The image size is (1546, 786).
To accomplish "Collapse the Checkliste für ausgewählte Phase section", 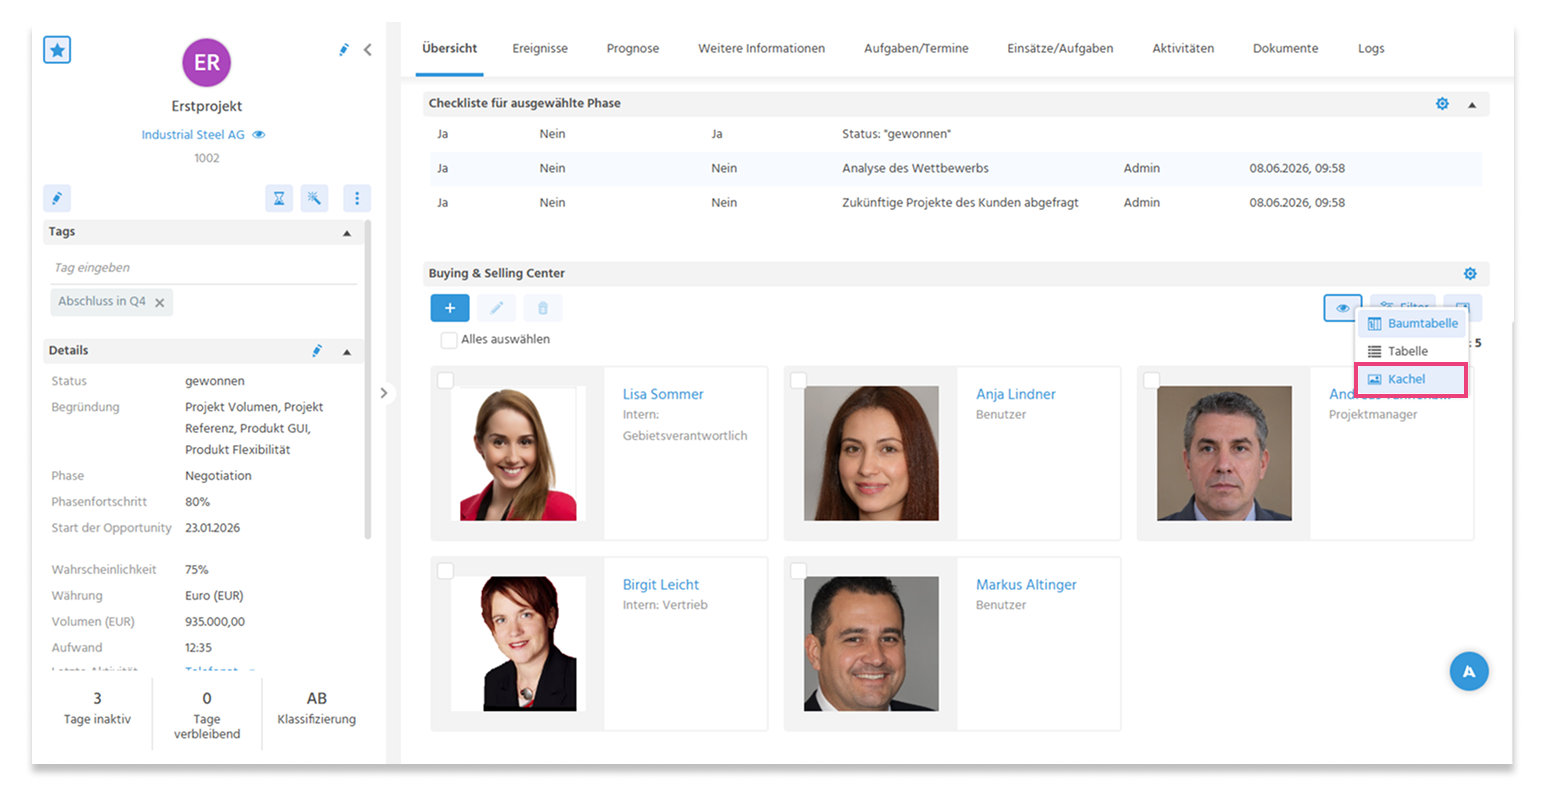I will pos(1472,105).
